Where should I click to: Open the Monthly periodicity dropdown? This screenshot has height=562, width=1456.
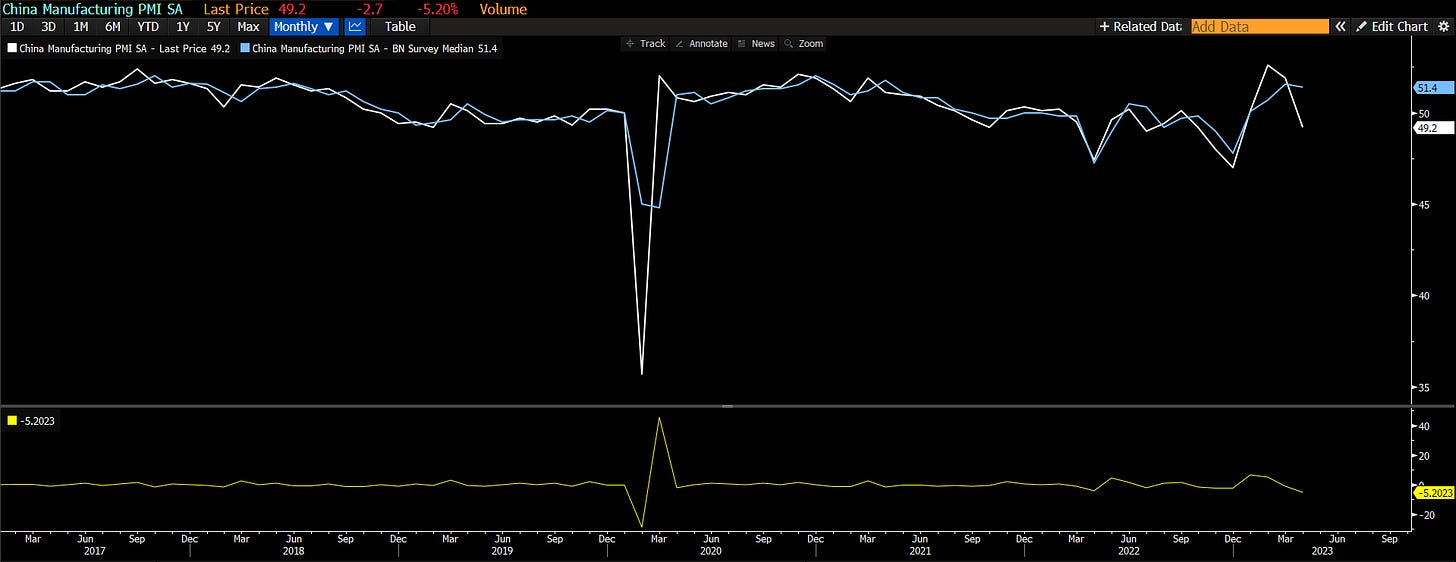[304, 27]
